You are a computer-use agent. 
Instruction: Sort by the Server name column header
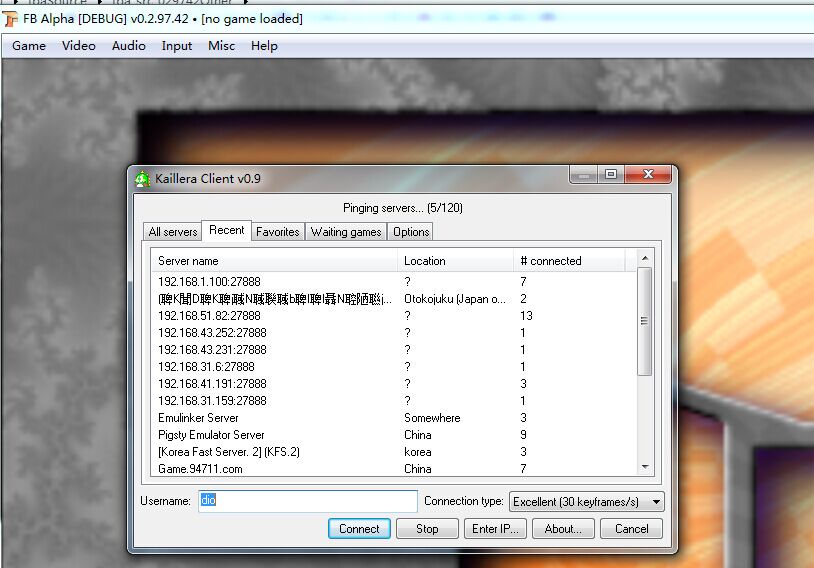tap(274, 261)
